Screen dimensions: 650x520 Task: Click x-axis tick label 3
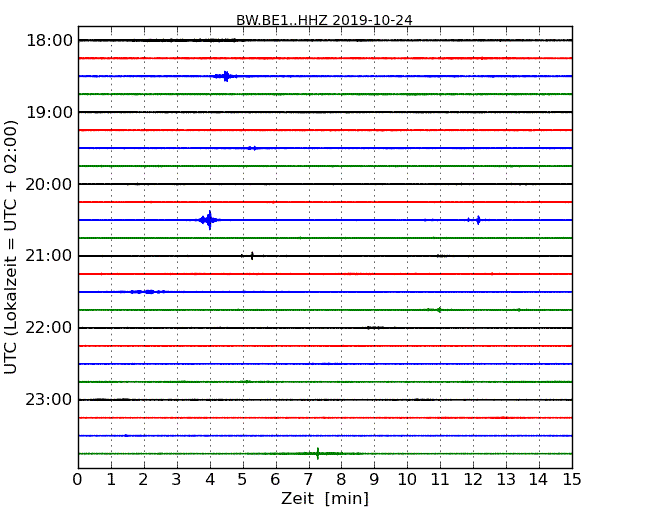177,479
